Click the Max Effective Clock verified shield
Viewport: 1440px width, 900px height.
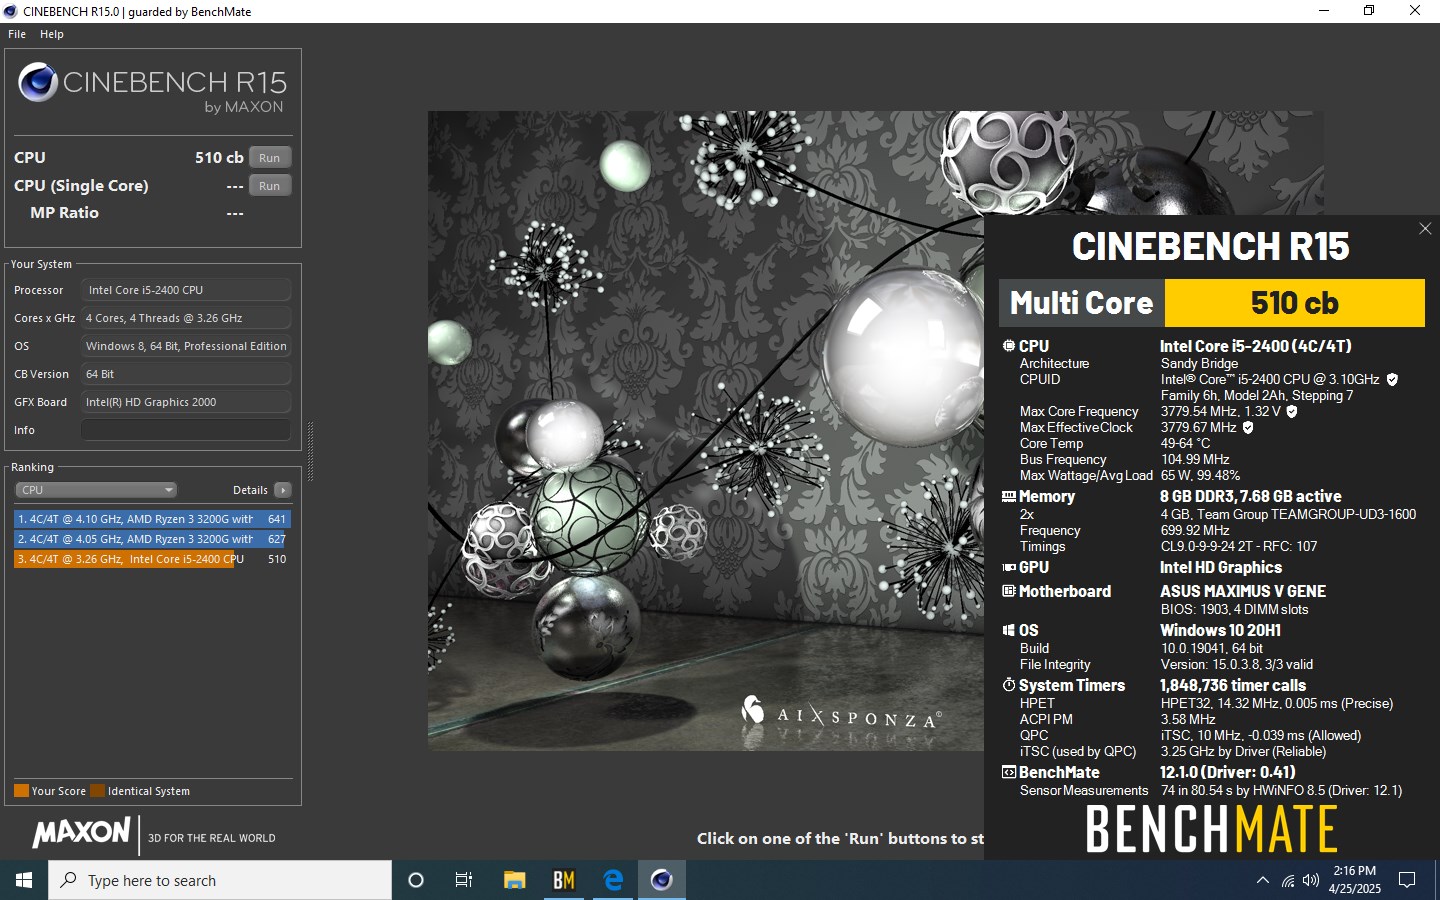coord(1248,427)
